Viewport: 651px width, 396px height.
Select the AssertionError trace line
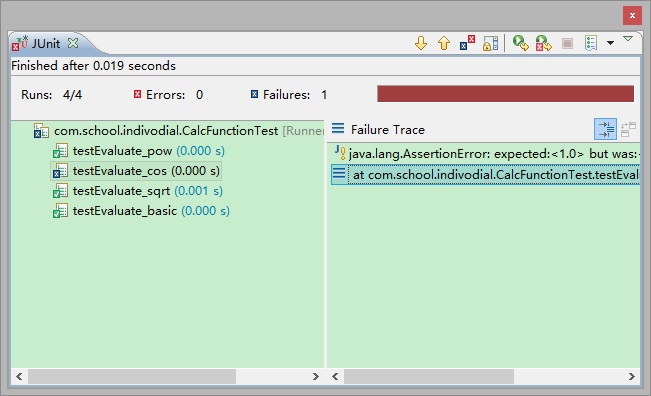[x=487, y=154]
